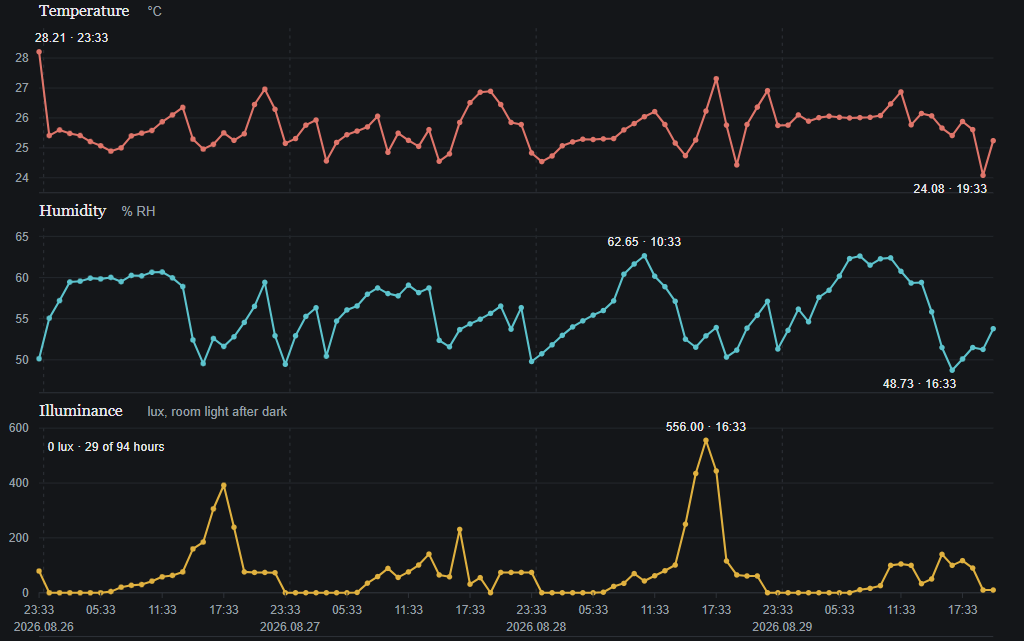The image size is (1027, 641).
Task: Select the '24.08 · 19:33' minimum temperature annotation
Action: click(950, 189)
